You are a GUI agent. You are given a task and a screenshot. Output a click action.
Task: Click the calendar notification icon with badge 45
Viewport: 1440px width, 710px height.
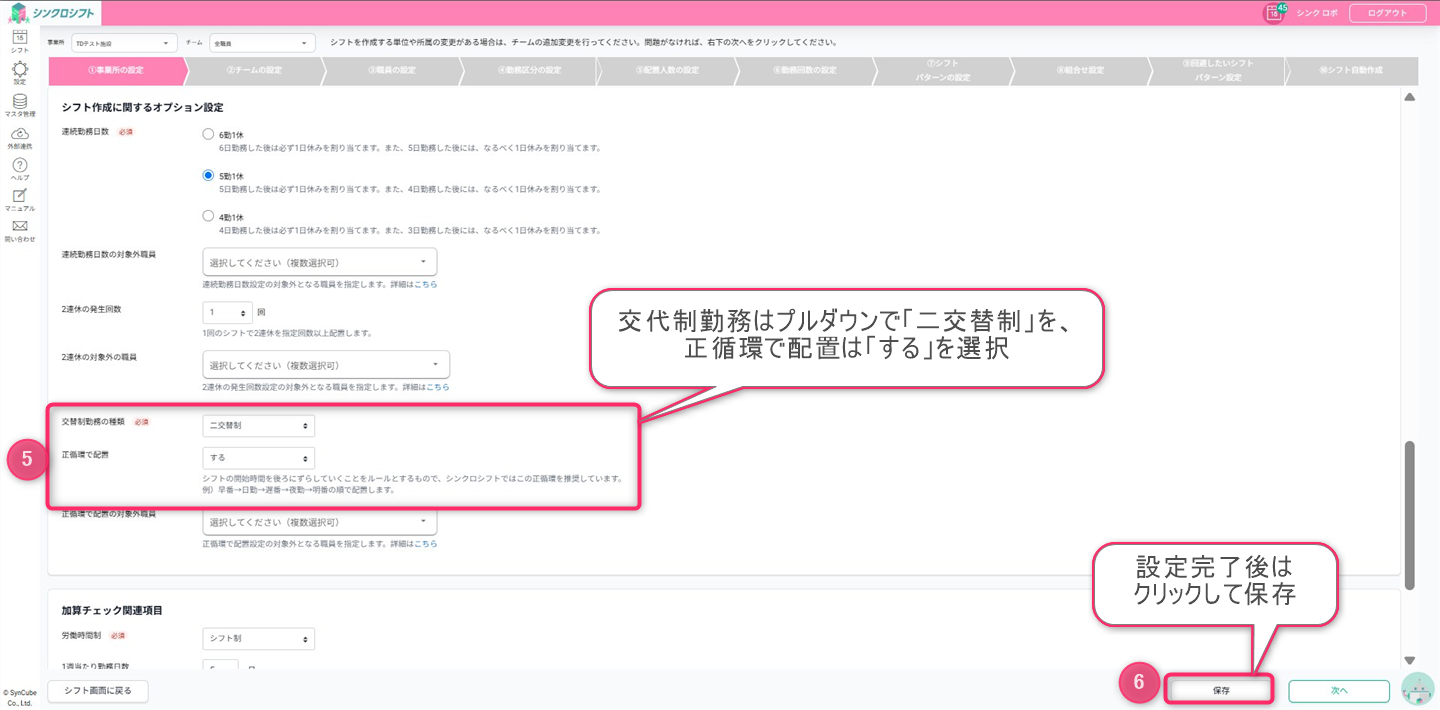(x=1273, y=13)
